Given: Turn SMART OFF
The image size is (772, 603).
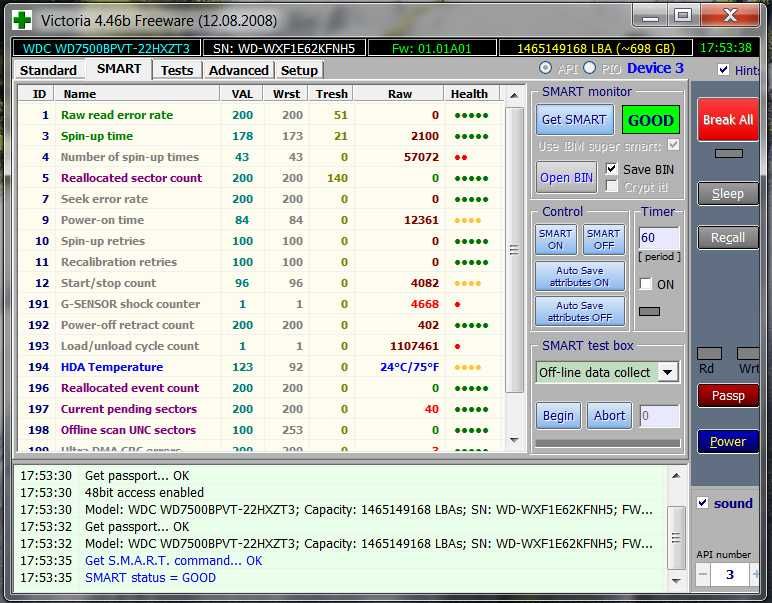Looking at the screenshot, I should (x=603, y=240).
